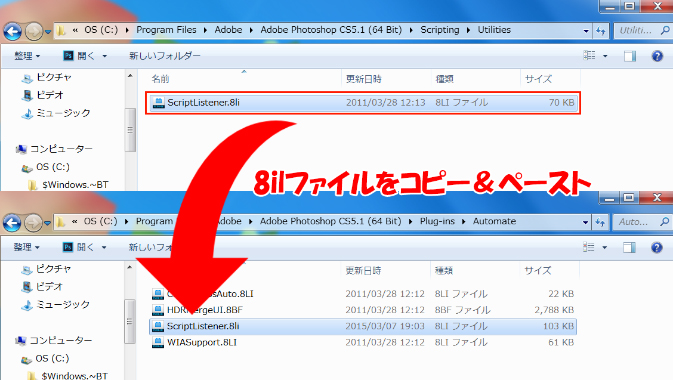This screenshot has height=380, width=673.
Task: Open recent pages dropdown in Utilities window
Action: (48, 32)
